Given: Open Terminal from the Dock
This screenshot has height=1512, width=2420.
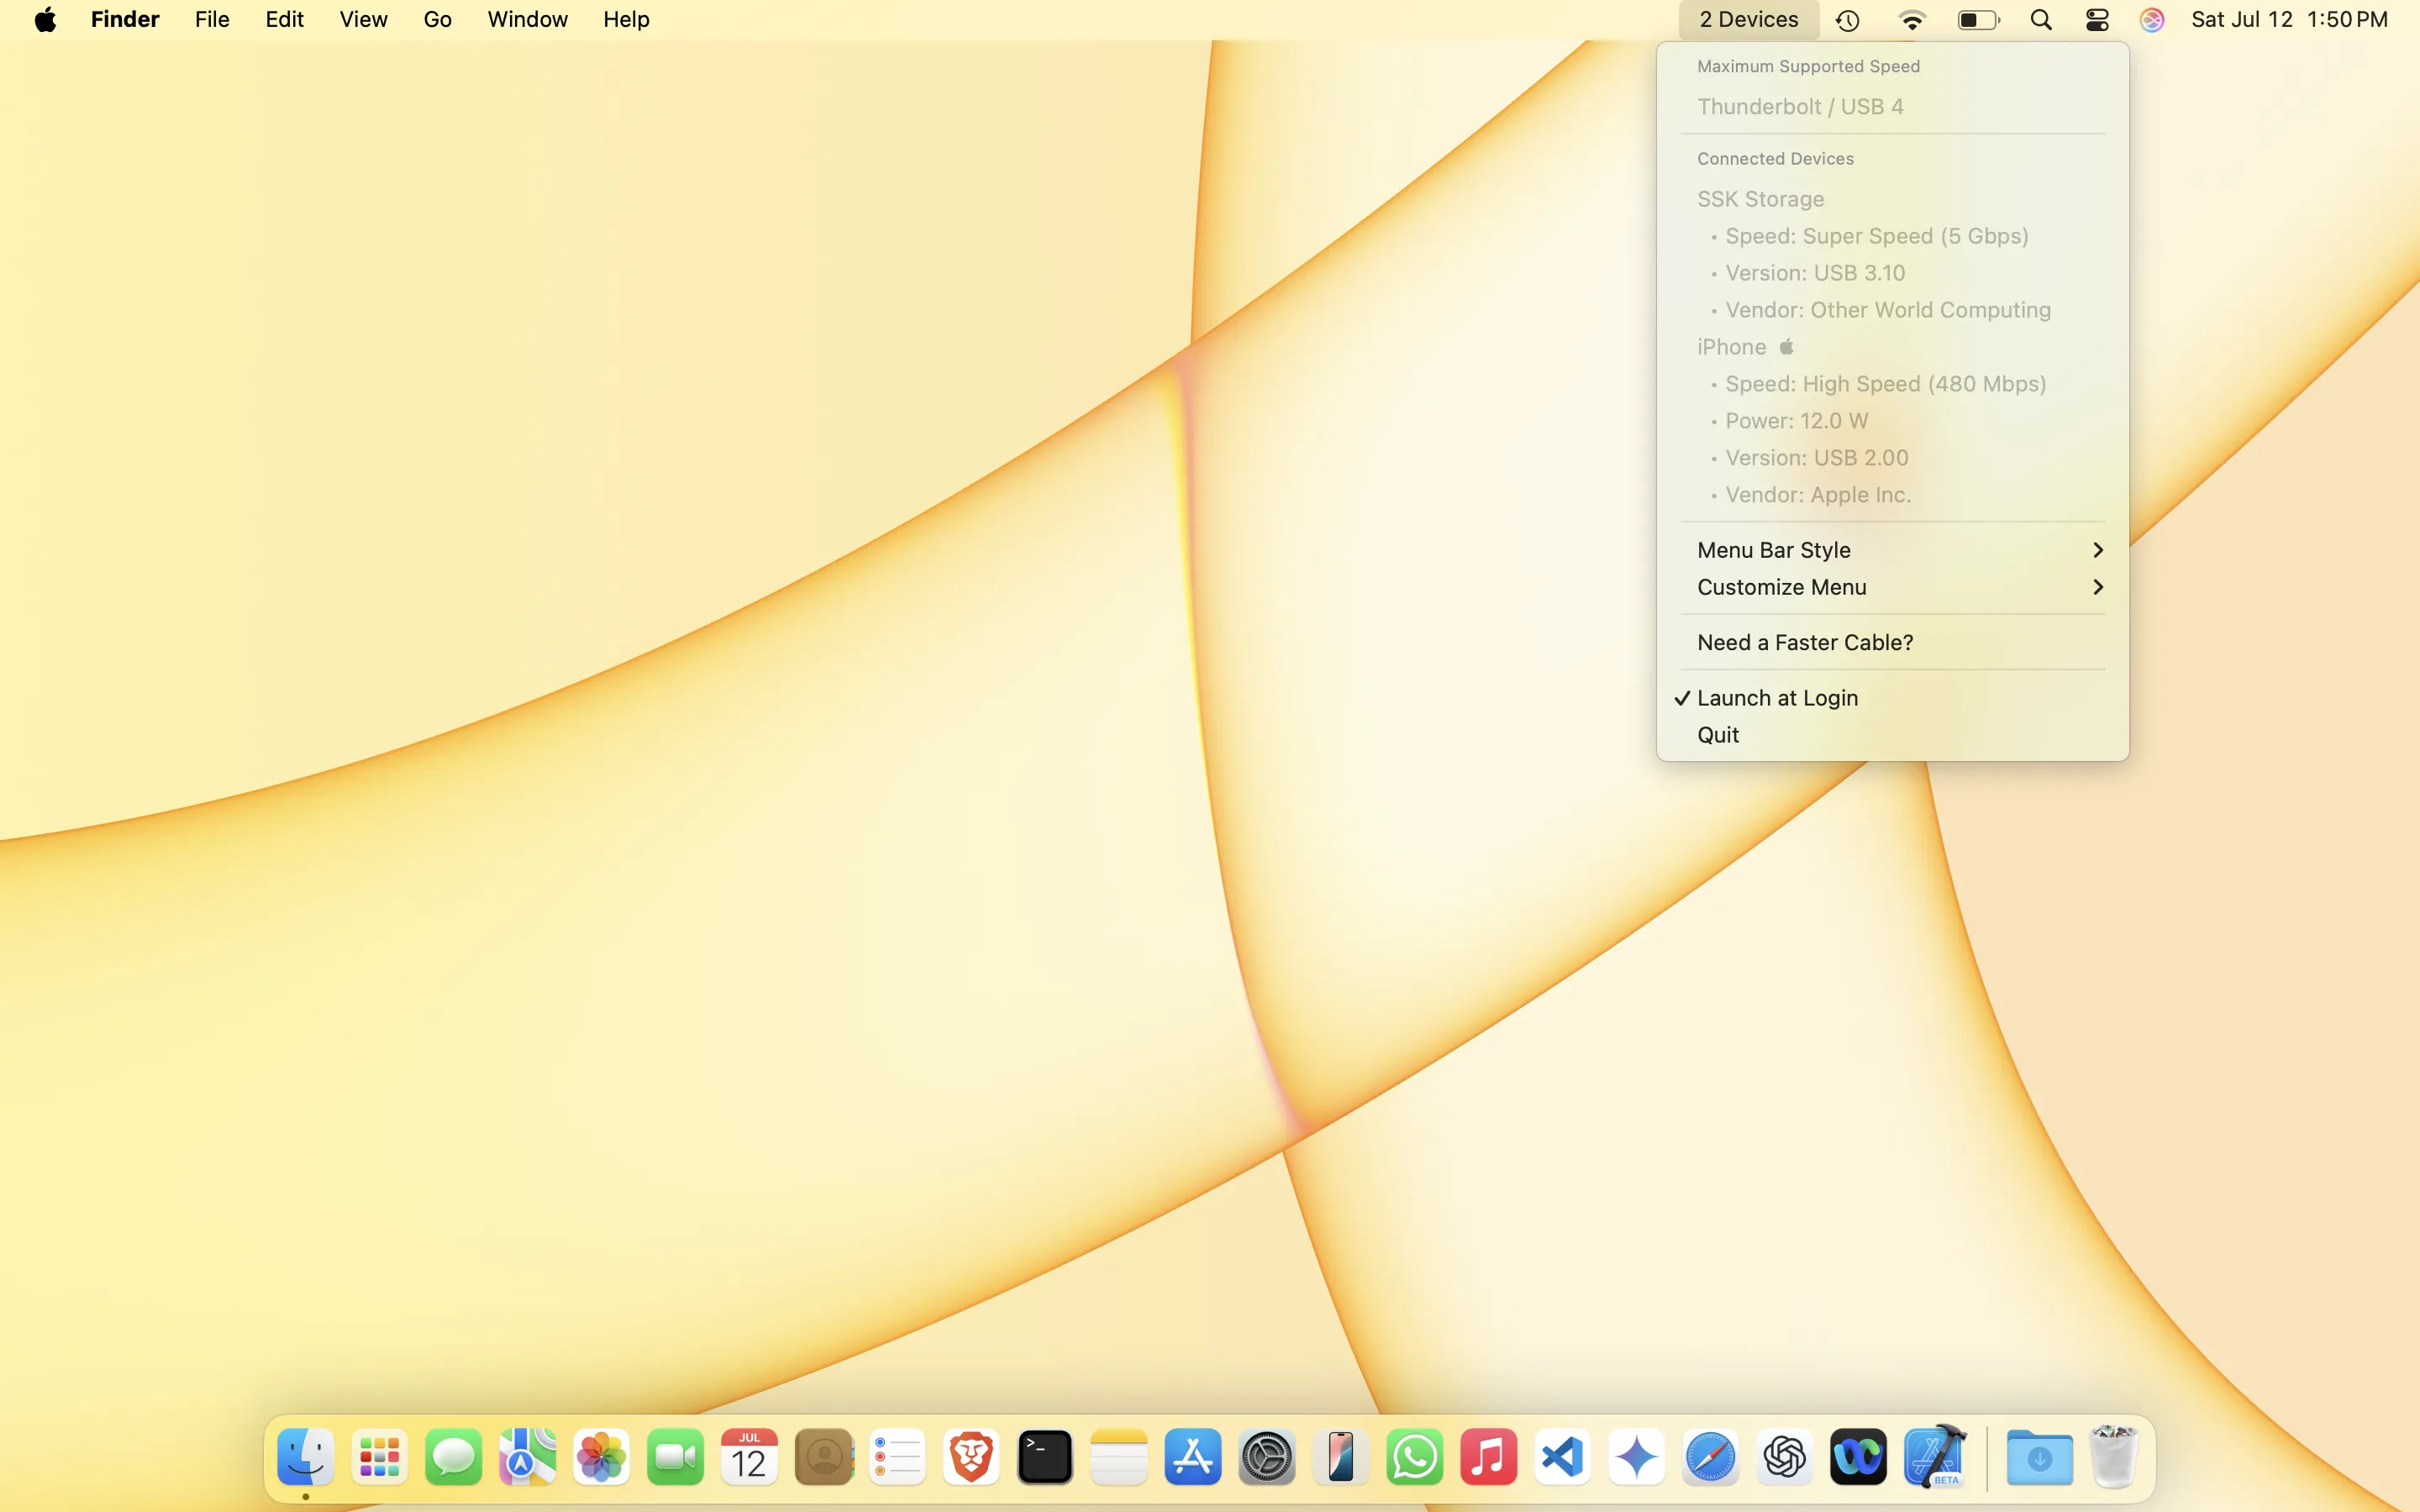Looking at the screenshot, I should (x=1044, y=1458).
